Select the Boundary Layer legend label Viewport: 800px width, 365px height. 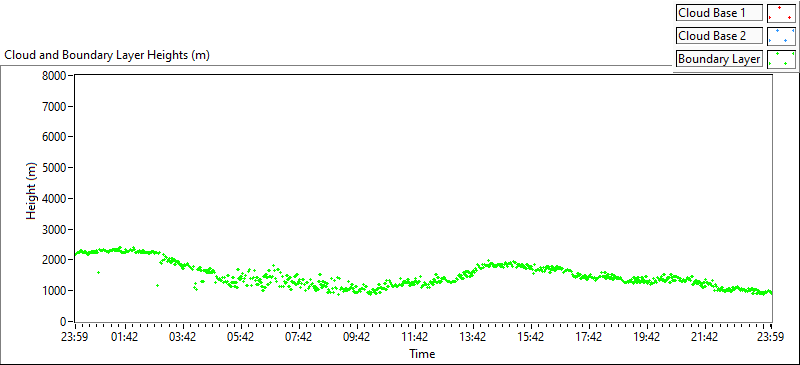pyautogui.click(x=719, y=59)
